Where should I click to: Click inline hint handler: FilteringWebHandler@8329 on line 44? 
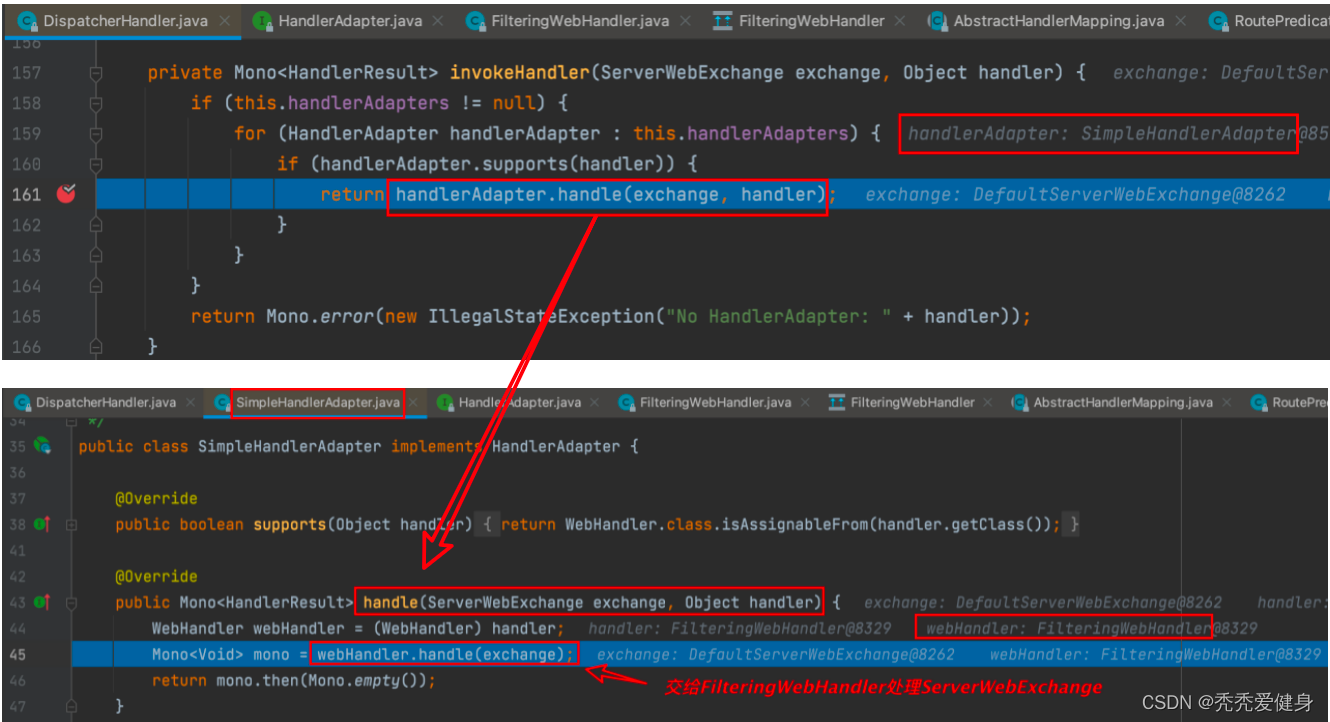(740, 628)
